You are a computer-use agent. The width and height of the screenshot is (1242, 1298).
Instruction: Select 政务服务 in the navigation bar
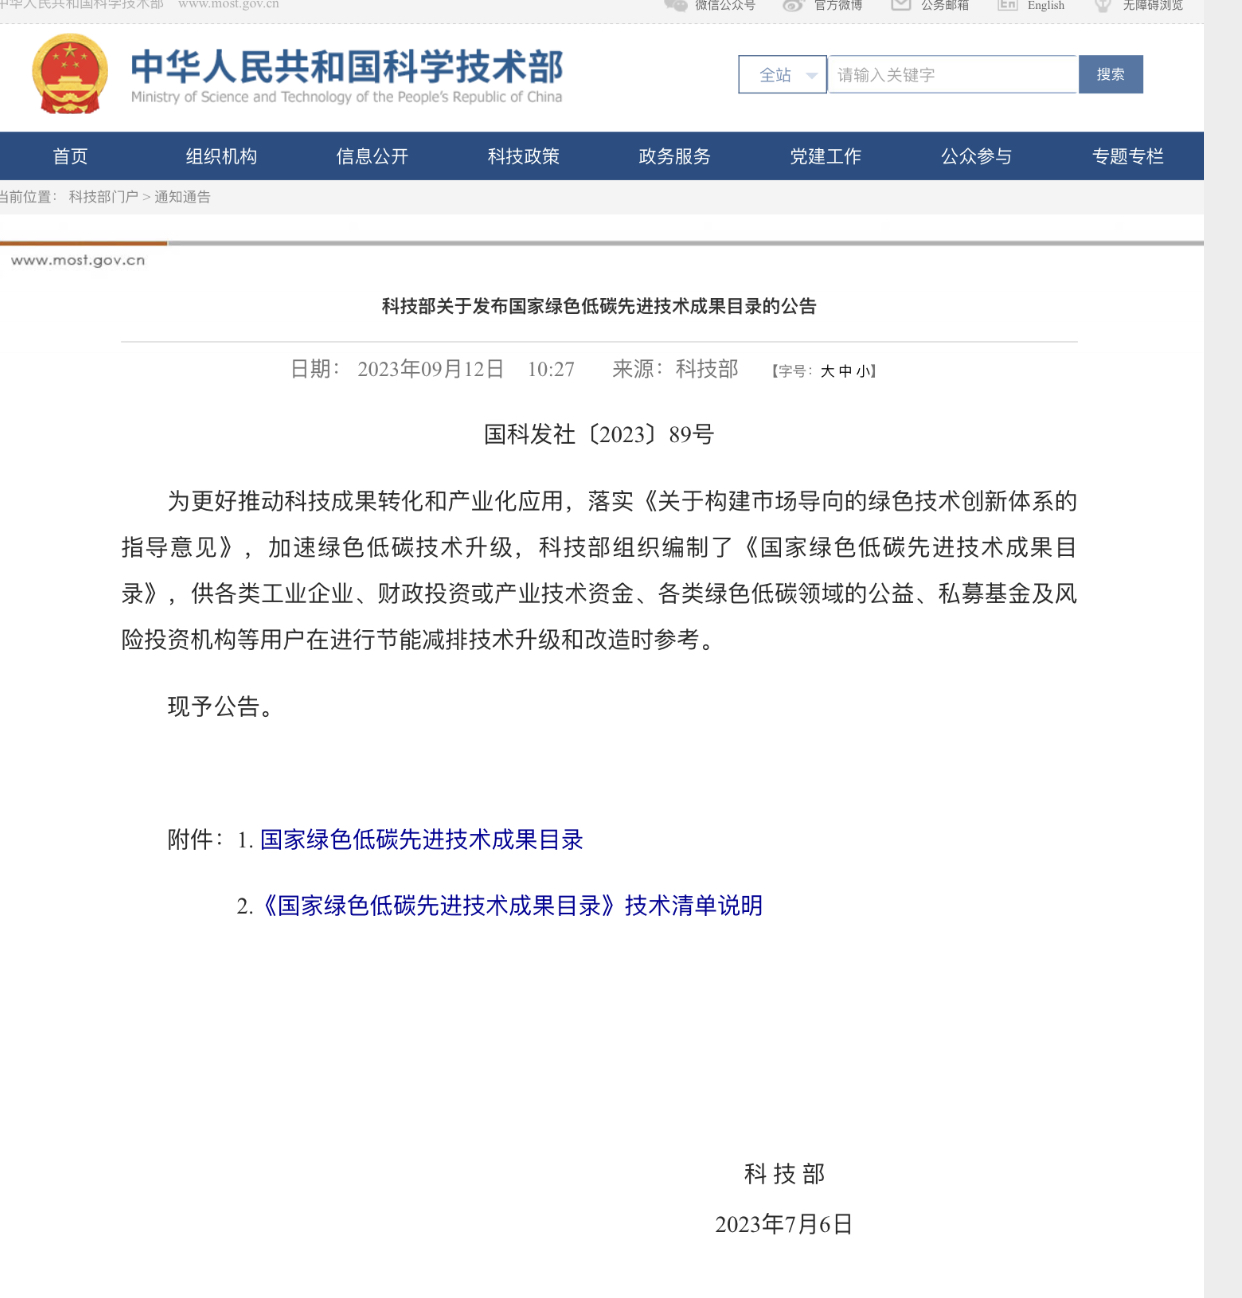click(674, 156)
